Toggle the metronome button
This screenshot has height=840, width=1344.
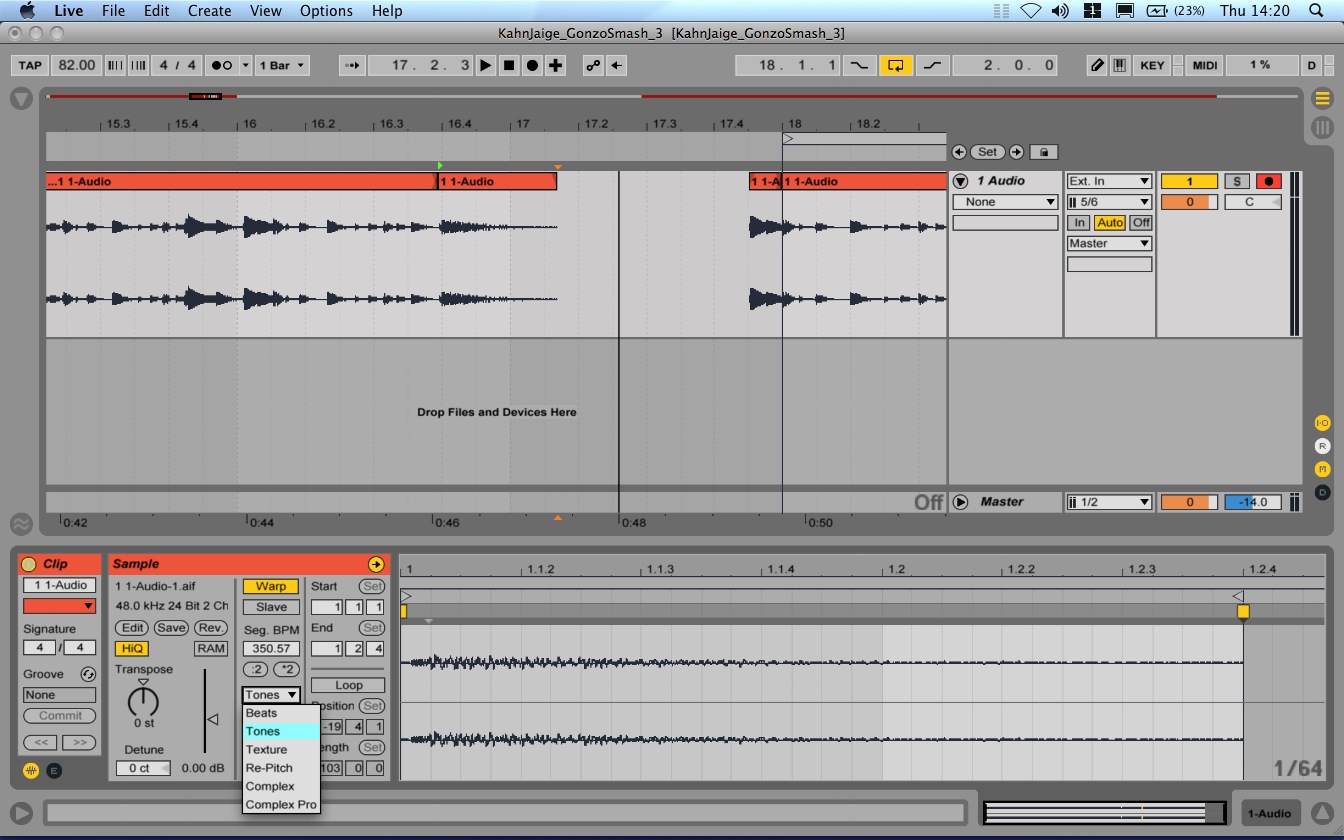221,65
